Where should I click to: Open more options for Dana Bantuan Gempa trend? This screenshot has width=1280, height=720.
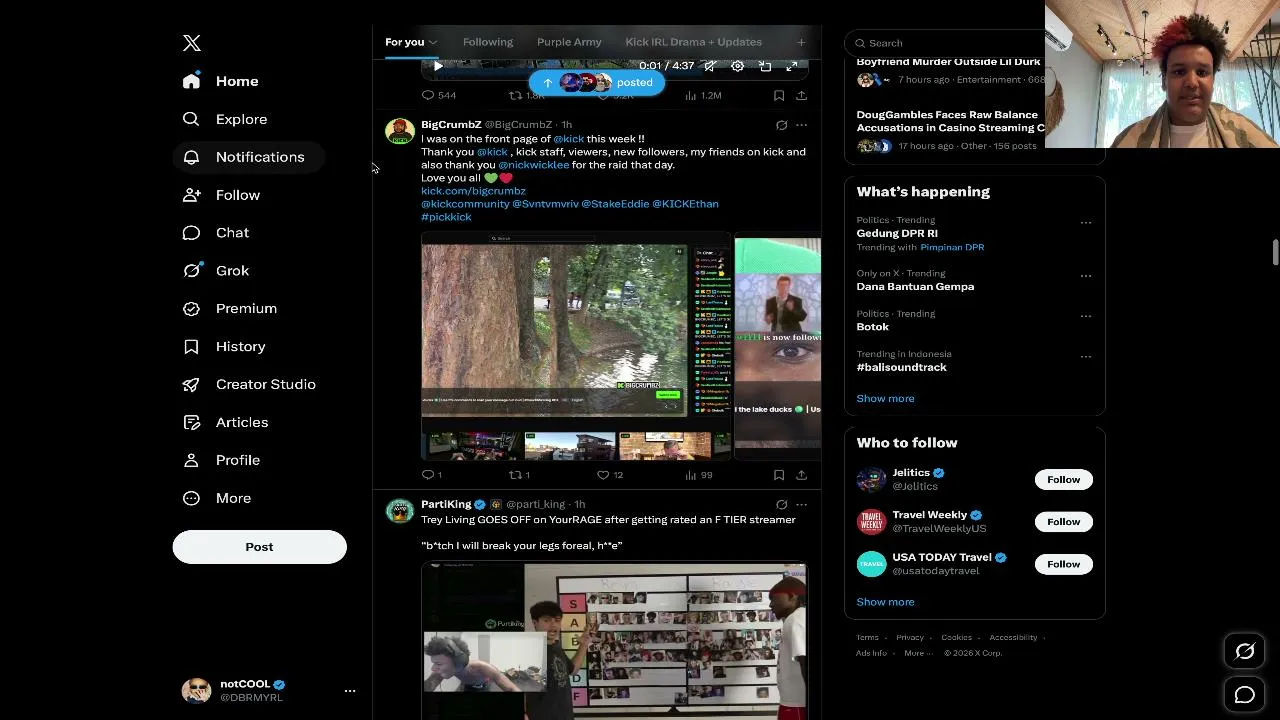click(x=1086, y=276)
